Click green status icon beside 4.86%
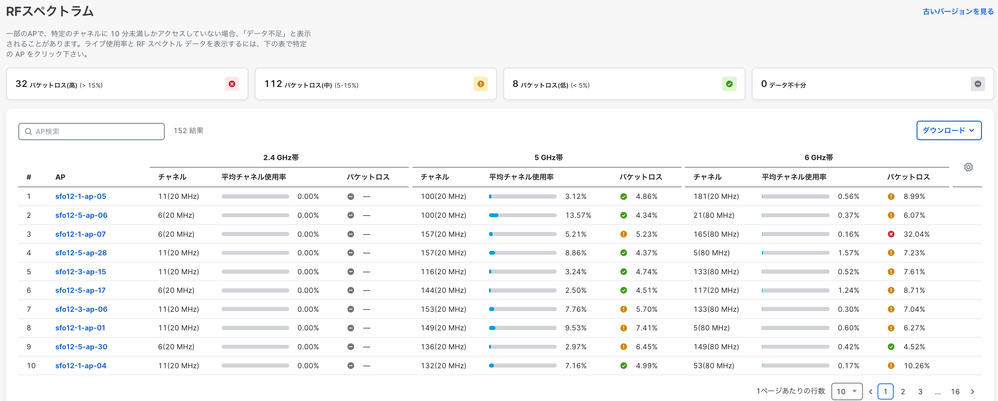 (623, 197)
